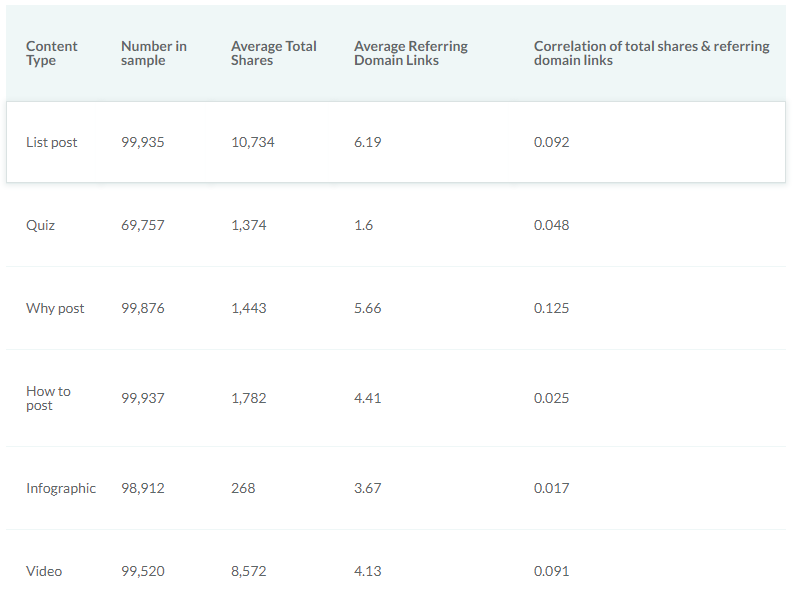Click the Video row label
Screen dimensions: 793x601
point(44,571)
